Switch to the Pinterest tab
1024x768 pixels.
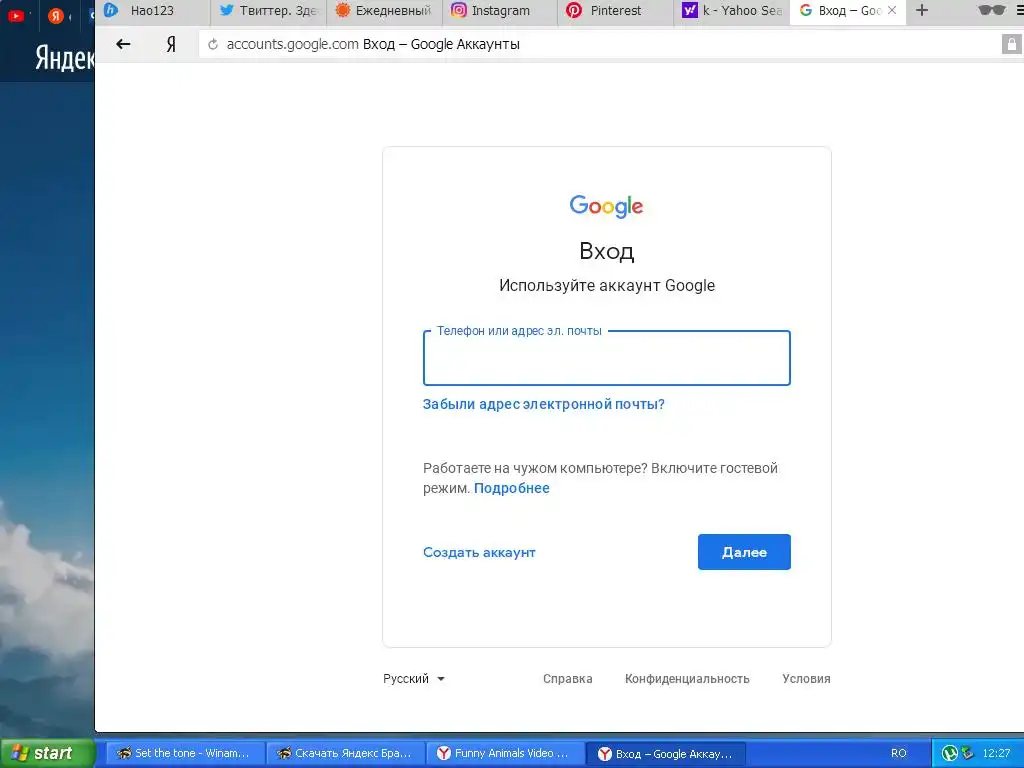tap(616, 10)
